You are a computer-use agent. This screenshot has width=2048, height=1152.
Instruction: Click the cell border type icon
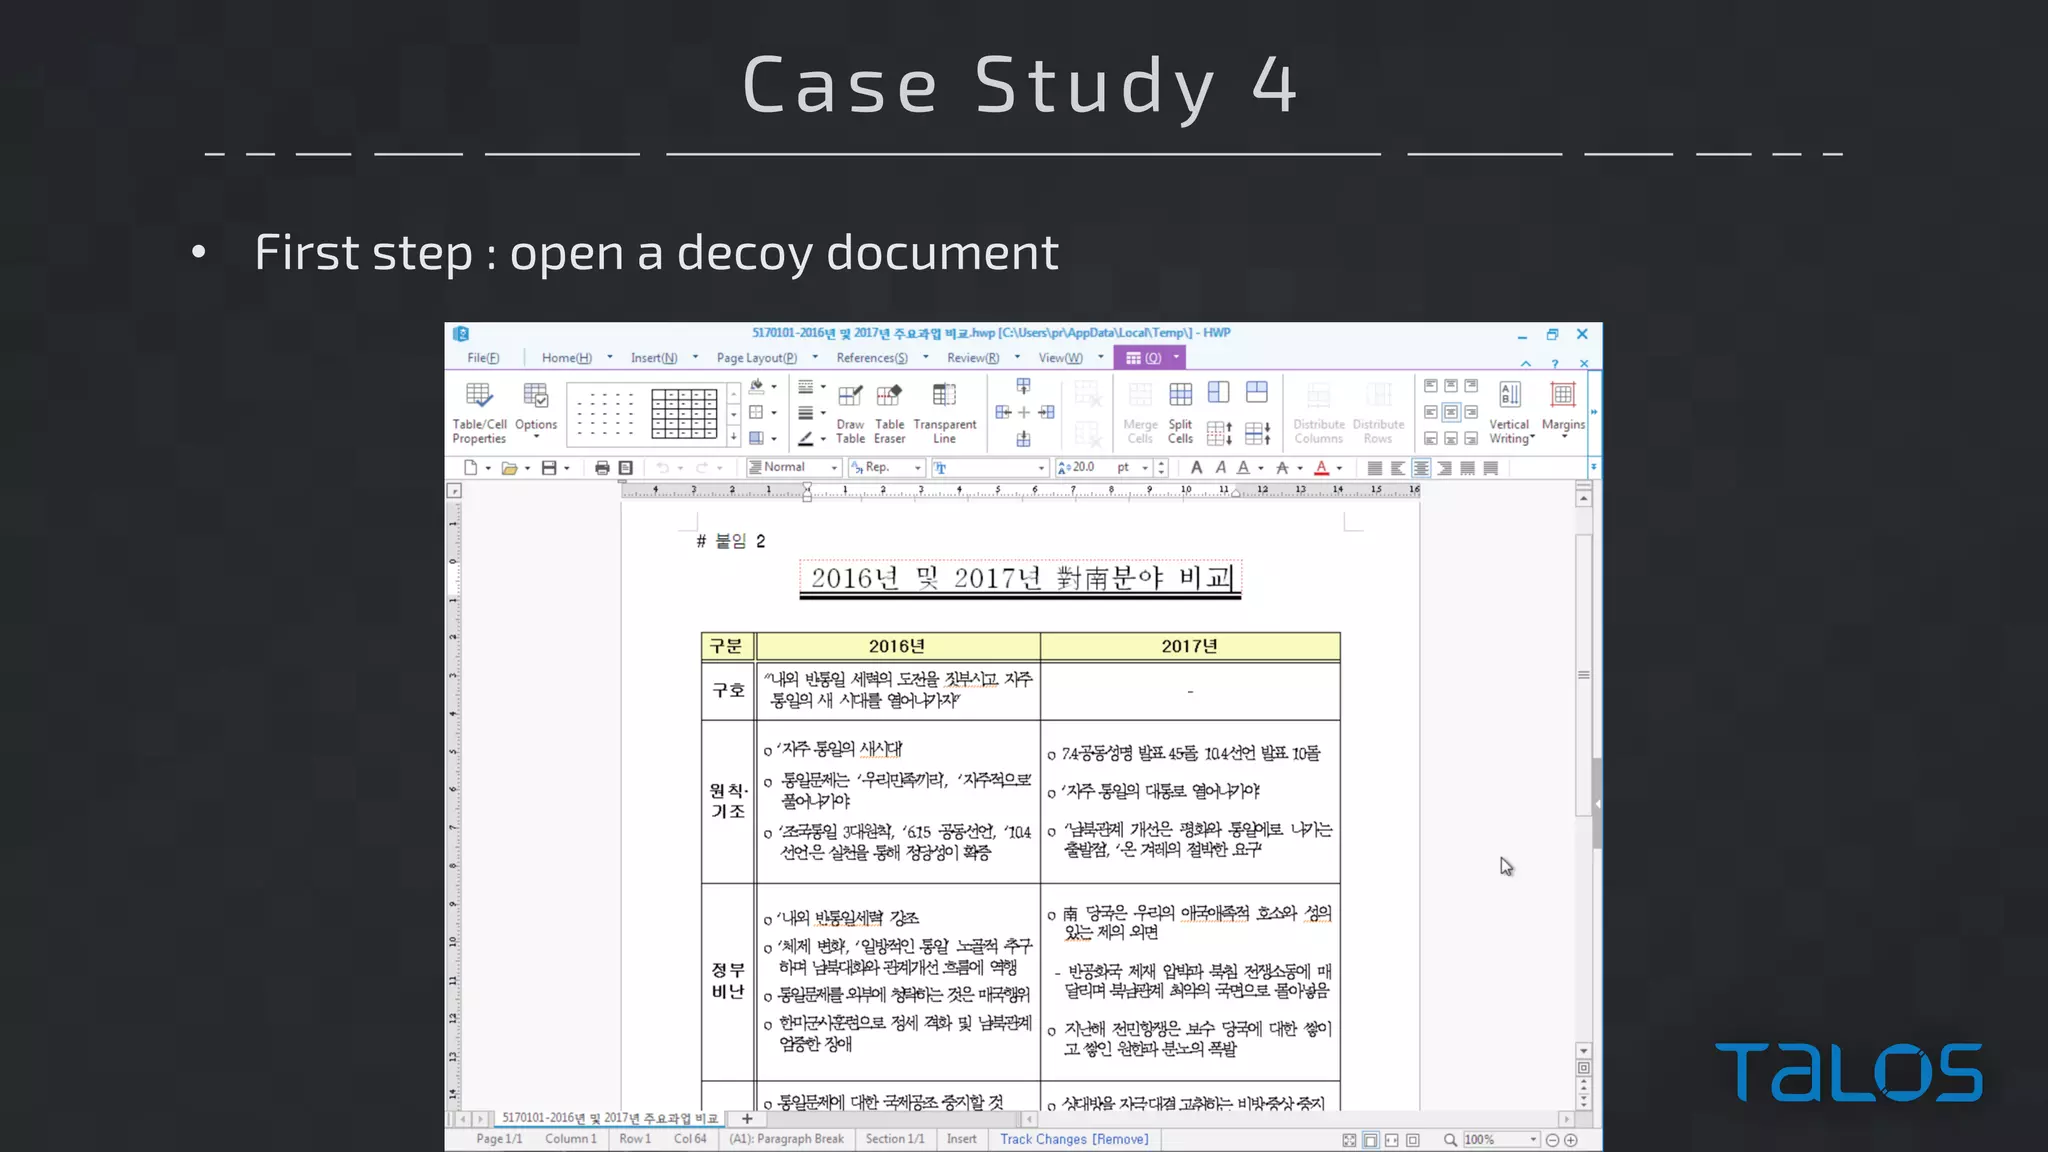click(757, 412)
